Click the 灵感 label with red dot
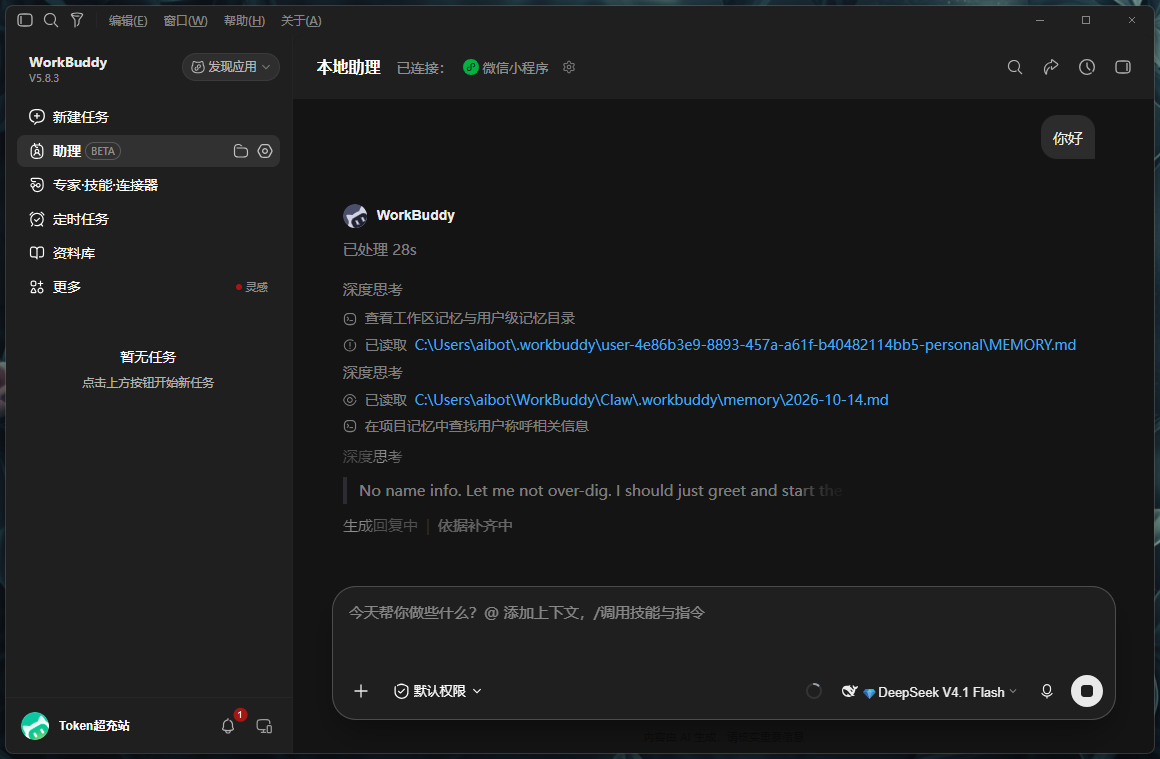The image size is (1160, 759). coord(252,287)
